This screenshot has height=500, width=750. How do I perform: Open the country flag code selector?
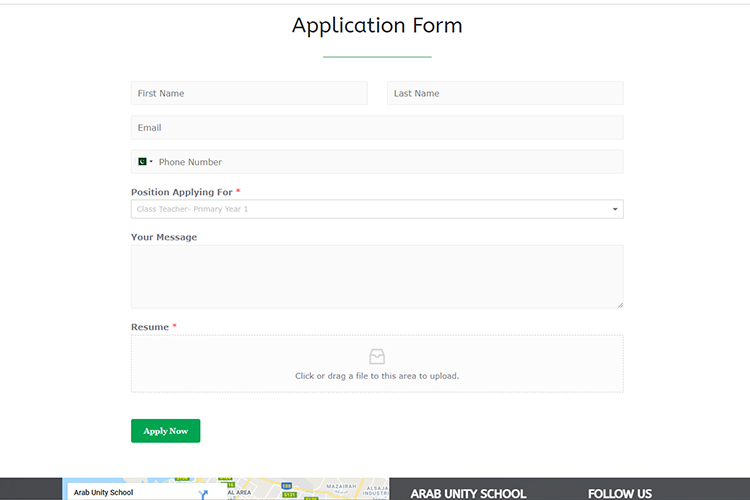tap(145, 162)
